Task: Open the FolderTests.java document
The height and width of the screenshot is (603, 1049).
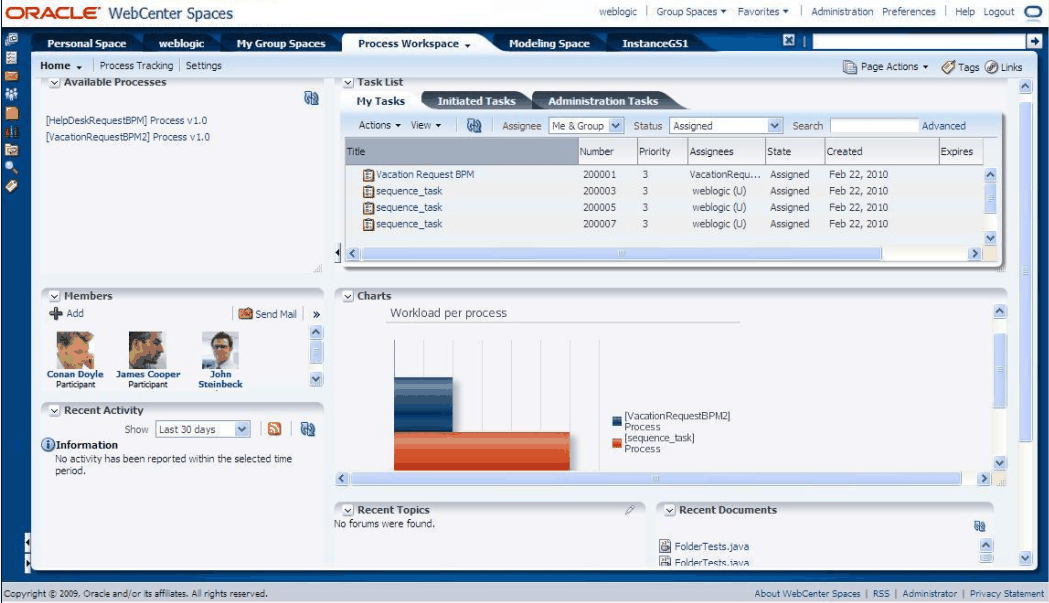Action: pos(711,547)
